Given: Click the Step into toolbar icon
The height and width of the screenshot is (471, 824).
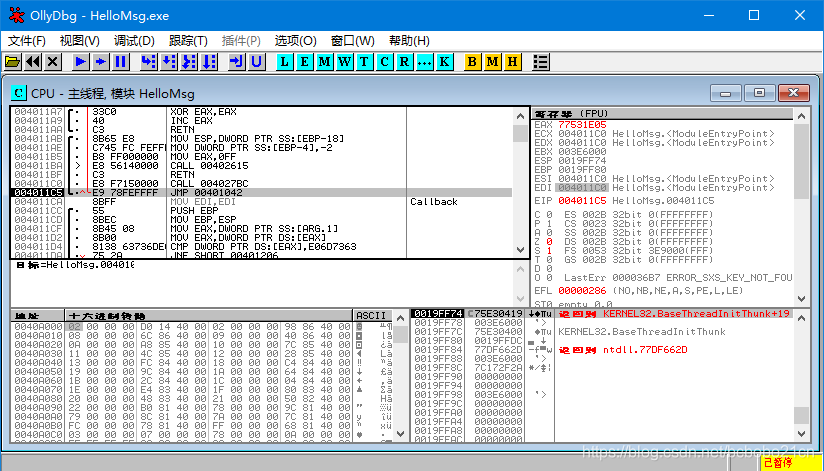Looking at the screenshot, I should tap(149, 62).
